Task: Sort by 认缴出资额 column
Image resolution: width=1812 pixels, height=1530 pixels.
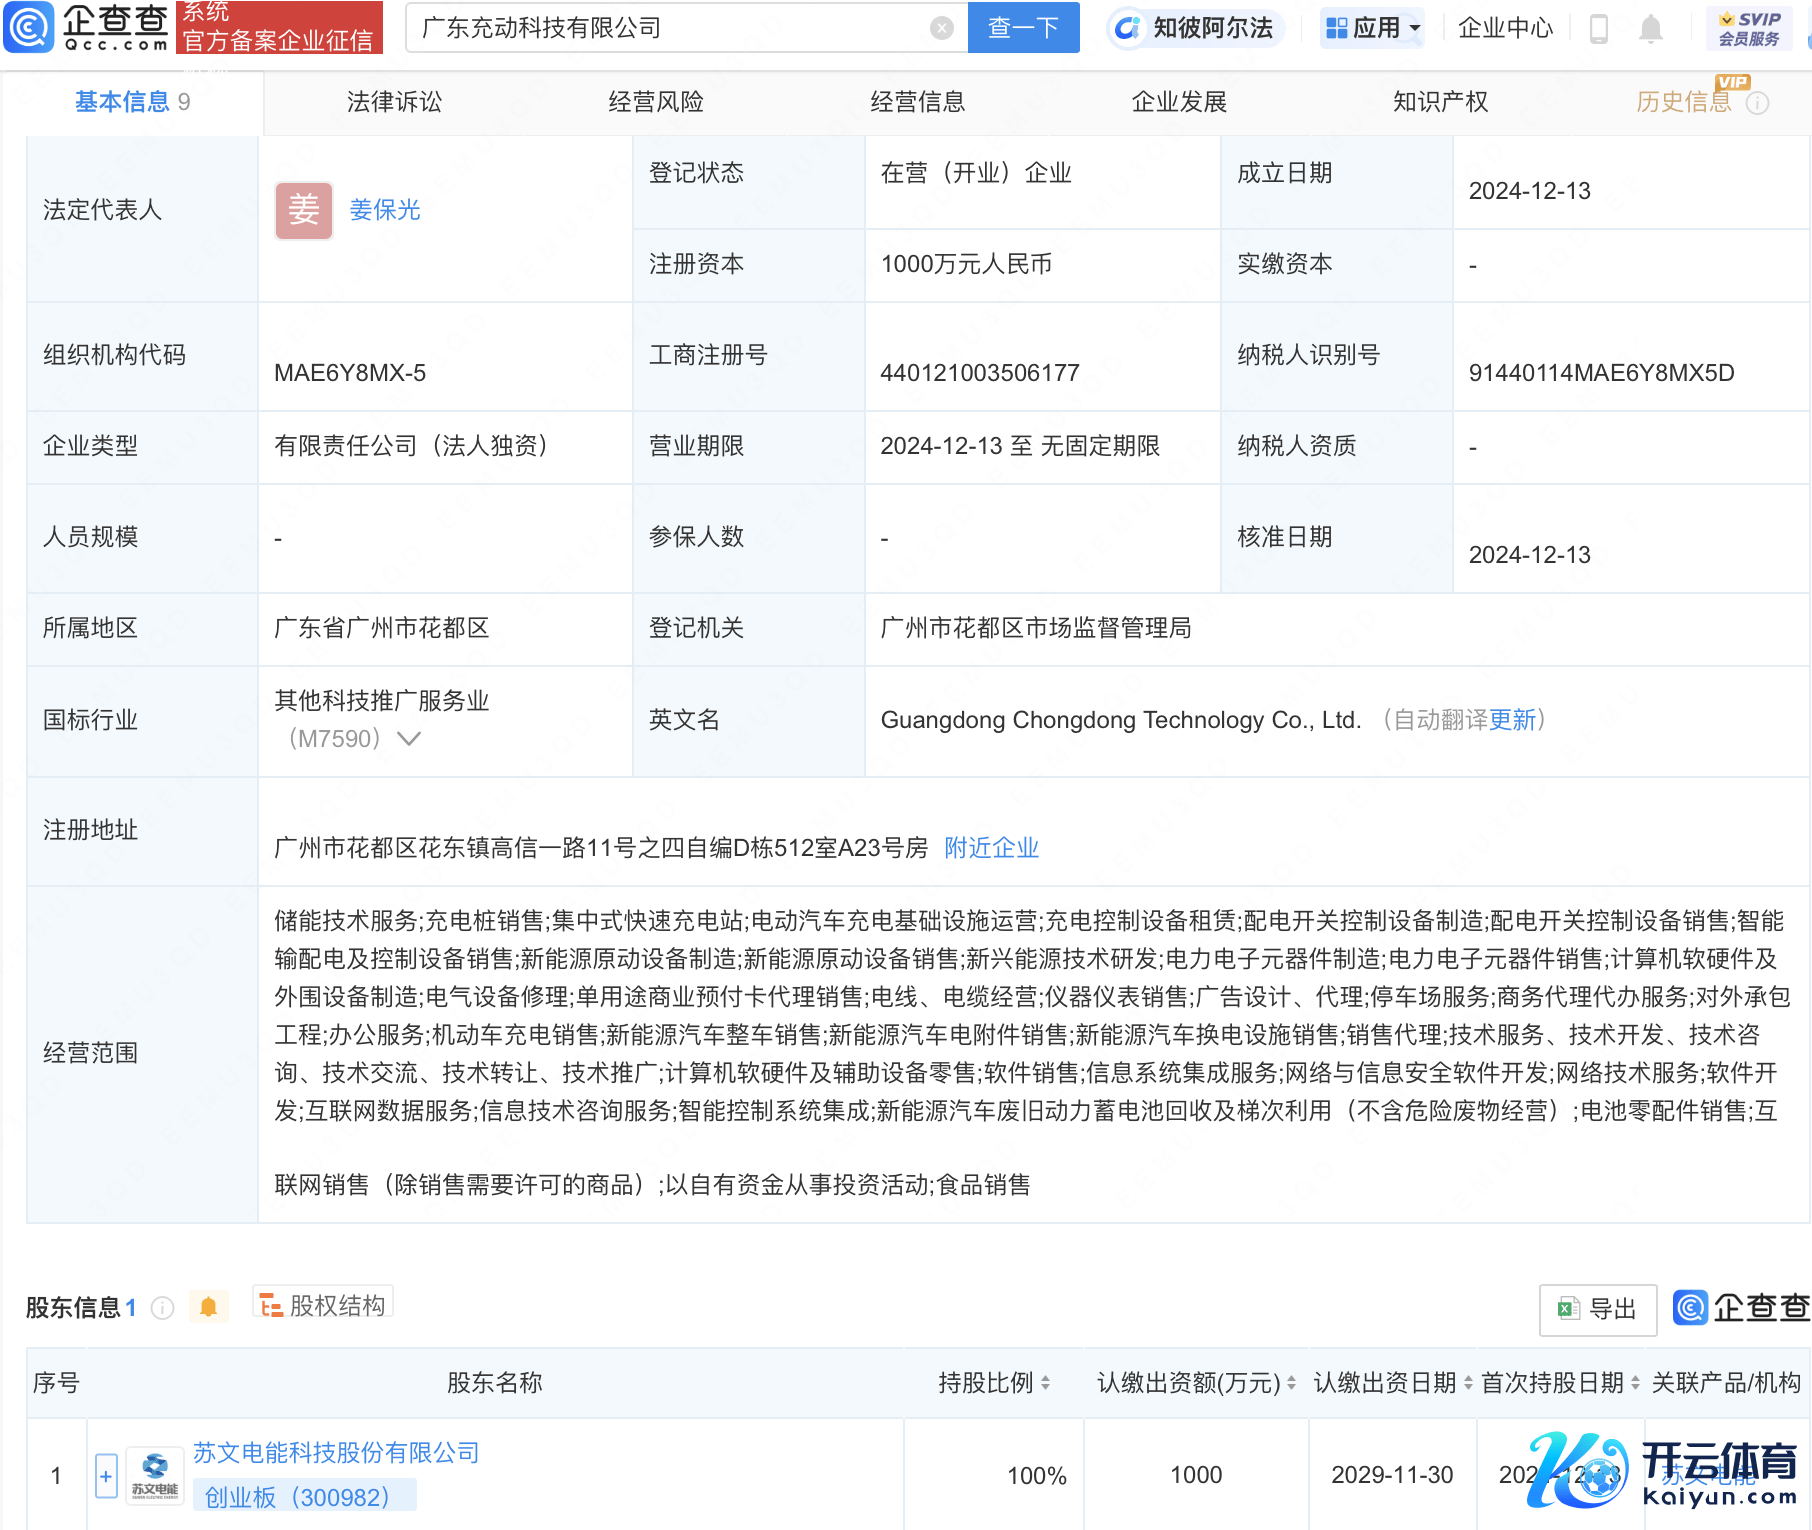Action: click(1290, 1383)
